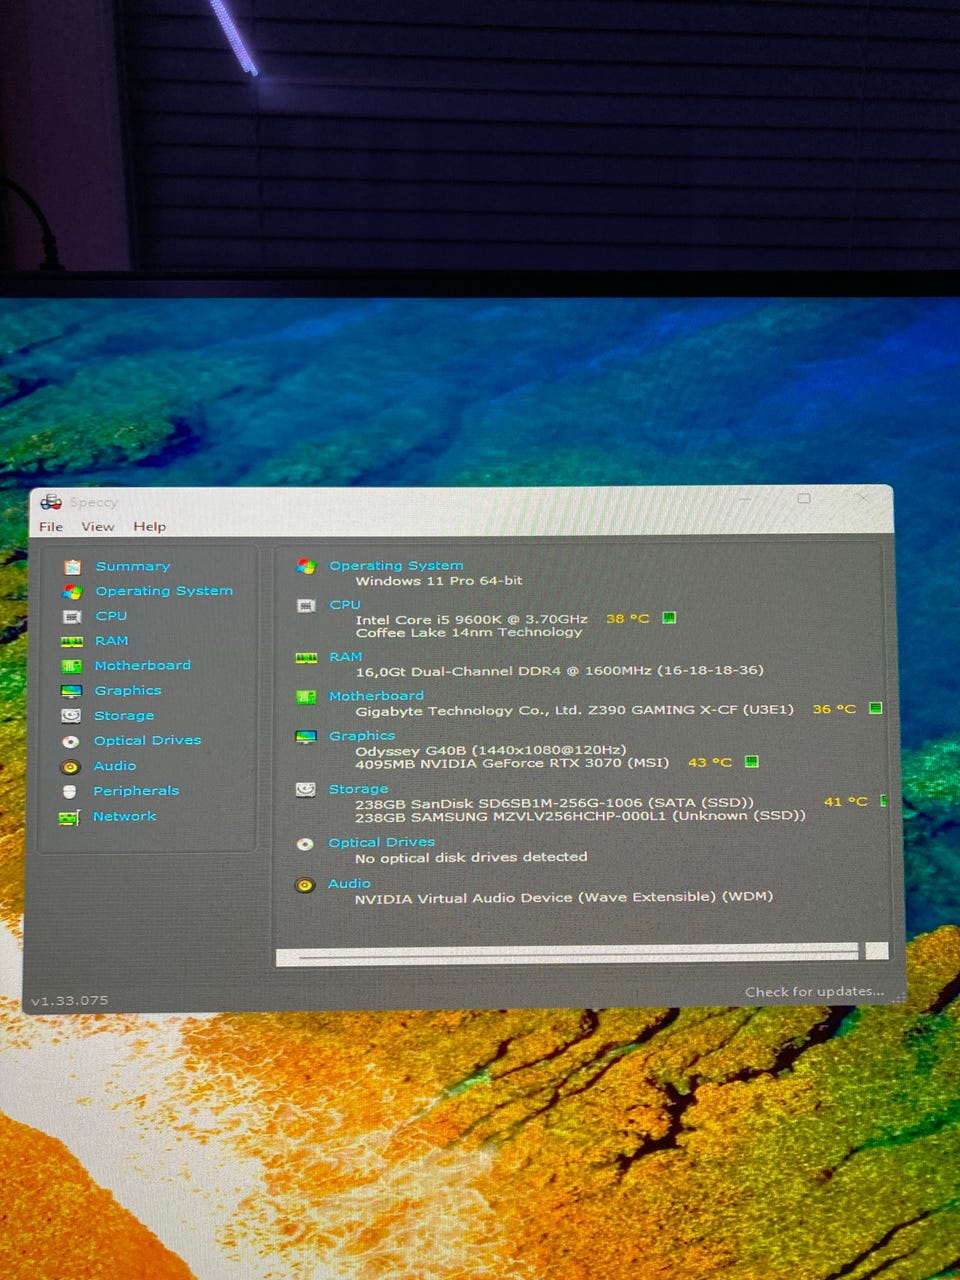The image size is (960, 1280).
Task: Click the Graphics monitor icon in sidebar
Action: (72, 691)
